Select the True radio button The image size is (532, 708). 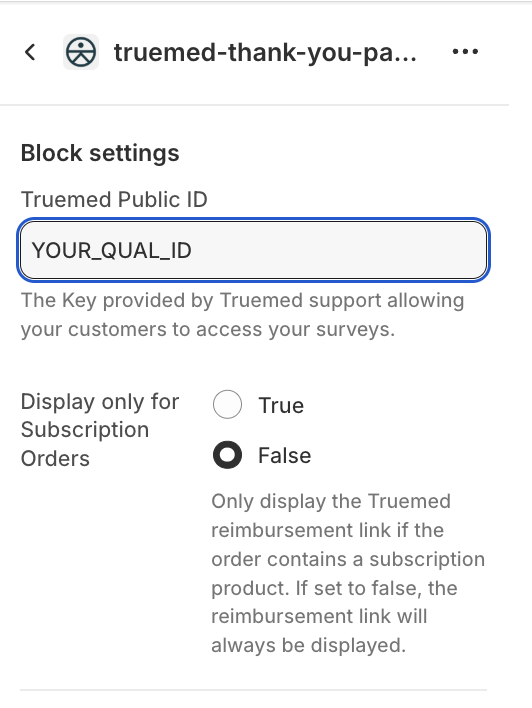coord(227,404)
